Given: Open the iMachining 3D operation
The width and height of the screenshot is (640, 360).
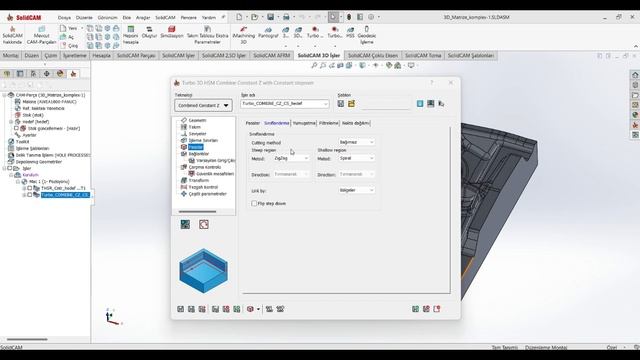Looking at the screenshot, I should (243, 35).
